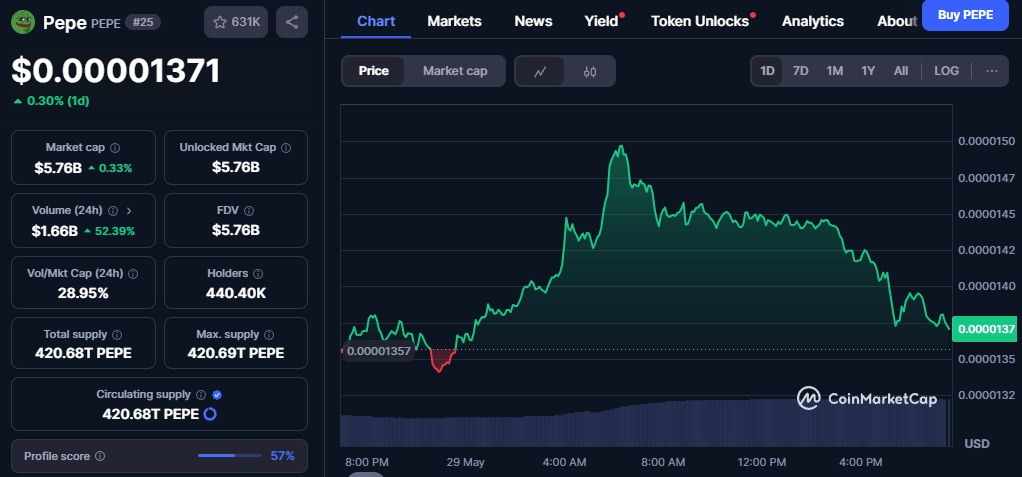Set chart range to 1D
1022x477 pixels.
767,71
